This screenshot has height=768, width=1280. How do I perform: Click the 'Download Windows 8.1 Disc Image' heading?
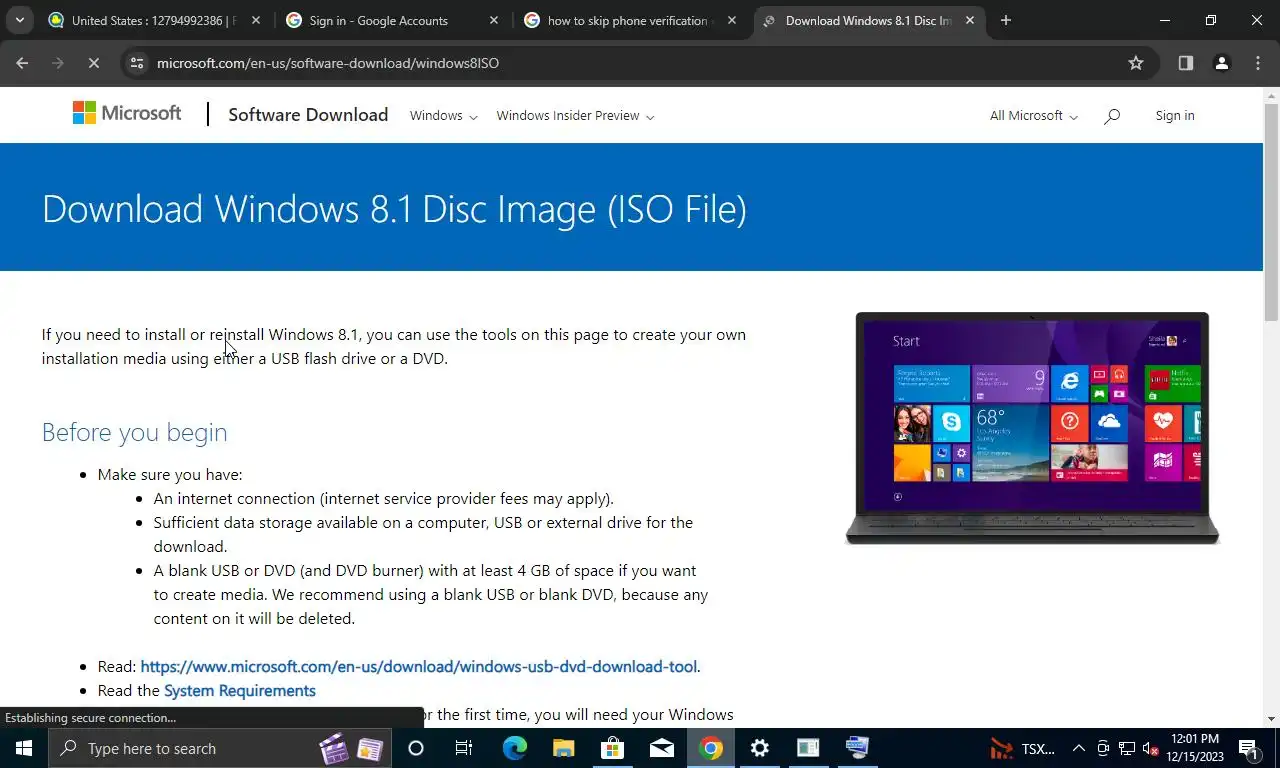(394, 209)
